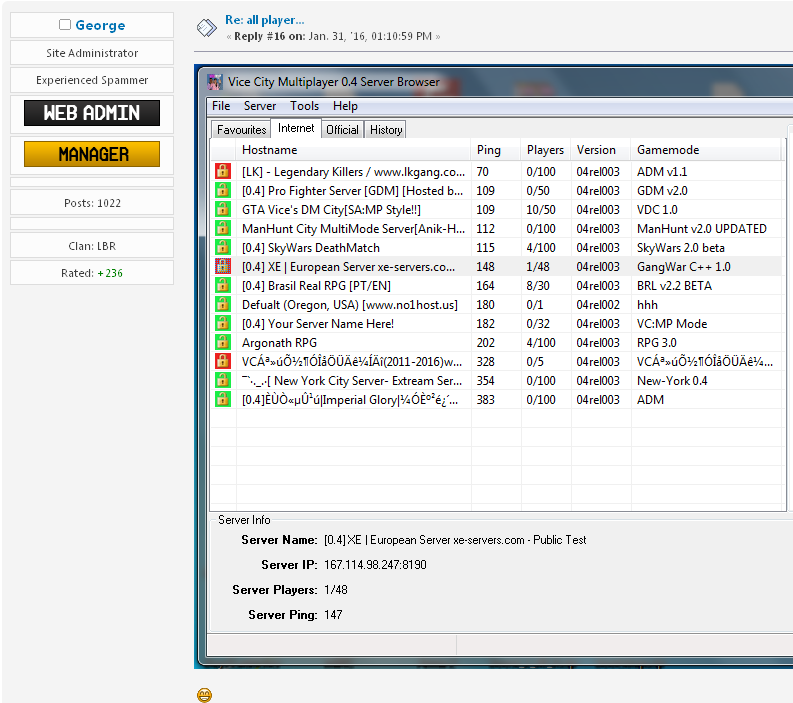
Task: Click the lock icon for New York City Server
Action: (x=223, y=381)
